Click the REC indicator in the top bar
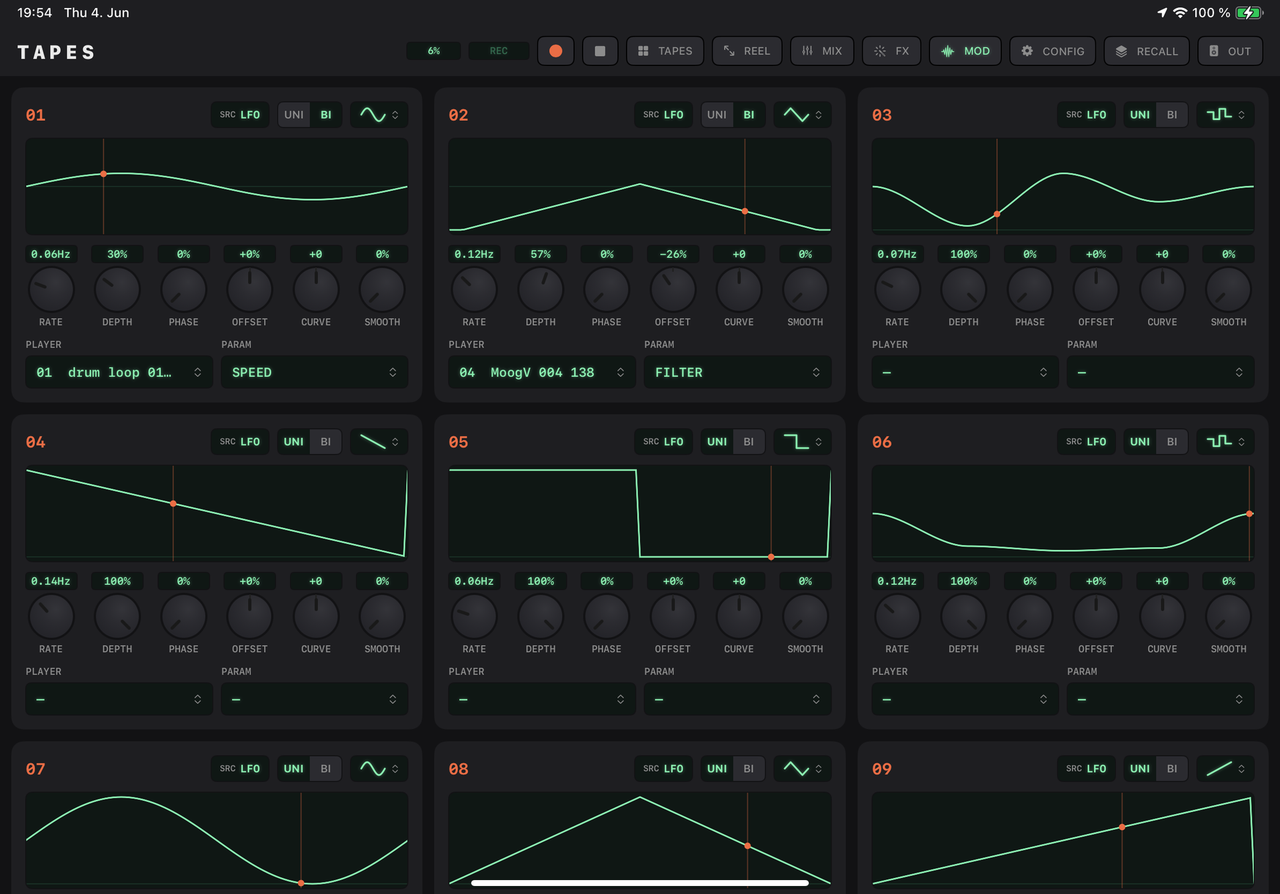Screen dimensions: 1280x894 pyautogui.click(x=498, y=51)
